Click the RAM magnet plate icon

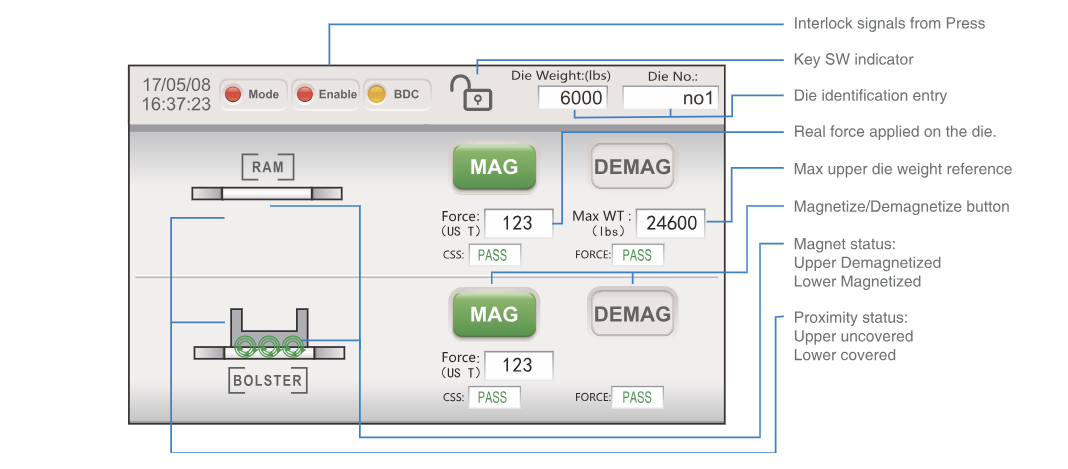click(x=267, y=193)
